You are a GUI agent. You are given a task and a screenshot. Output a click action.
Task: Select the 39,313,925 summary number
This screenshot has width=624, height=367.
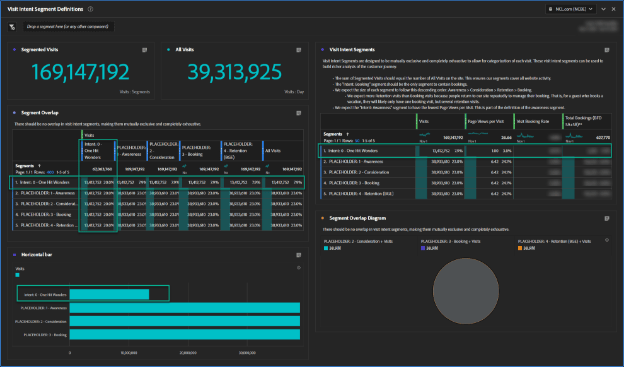[234, 72]
